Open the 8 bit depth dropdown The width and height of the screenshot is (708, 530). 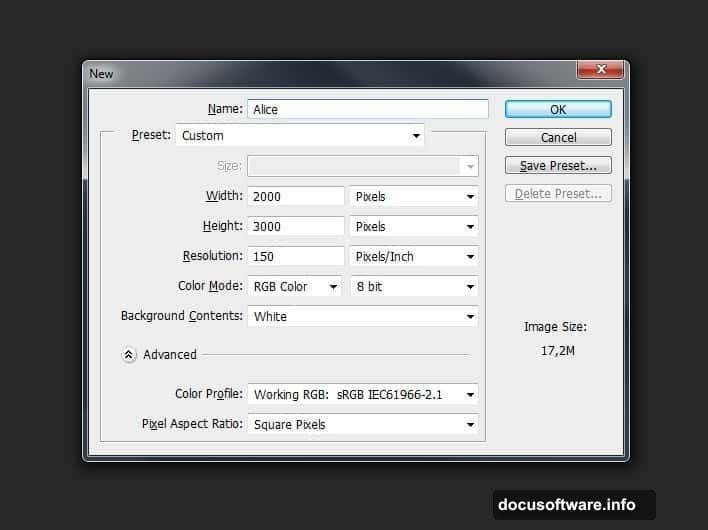tap(413, 287)
